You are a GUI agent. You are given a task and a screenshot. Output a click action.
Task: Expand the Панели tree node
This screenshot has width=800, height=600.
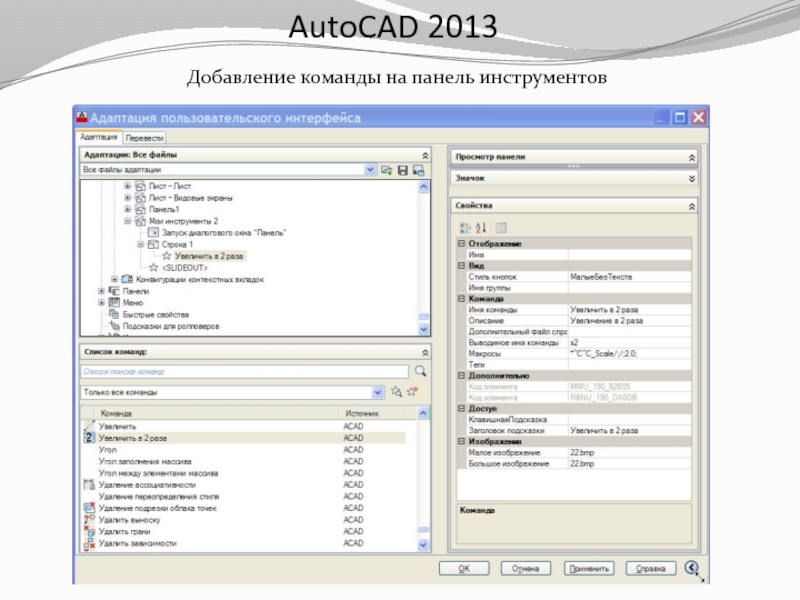101,291
